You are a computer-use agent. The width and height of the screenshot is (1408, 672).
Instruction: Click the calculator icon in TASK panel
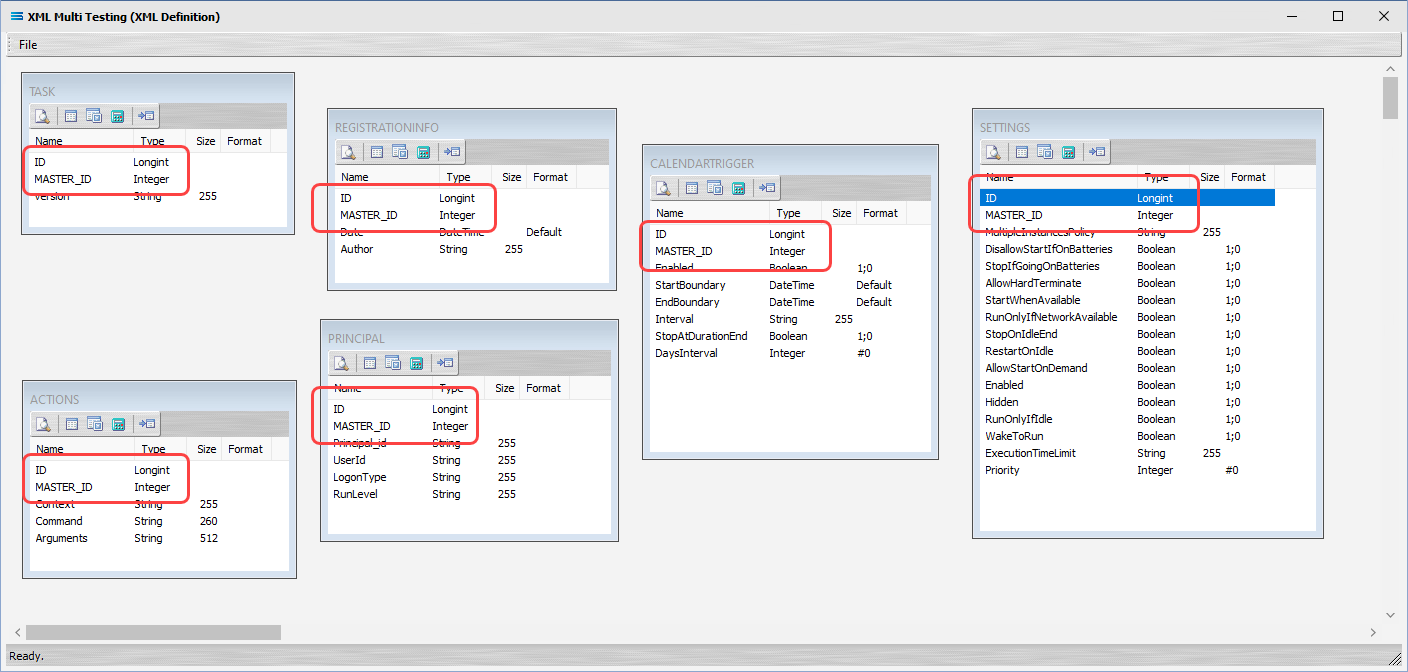pos(118,116)
